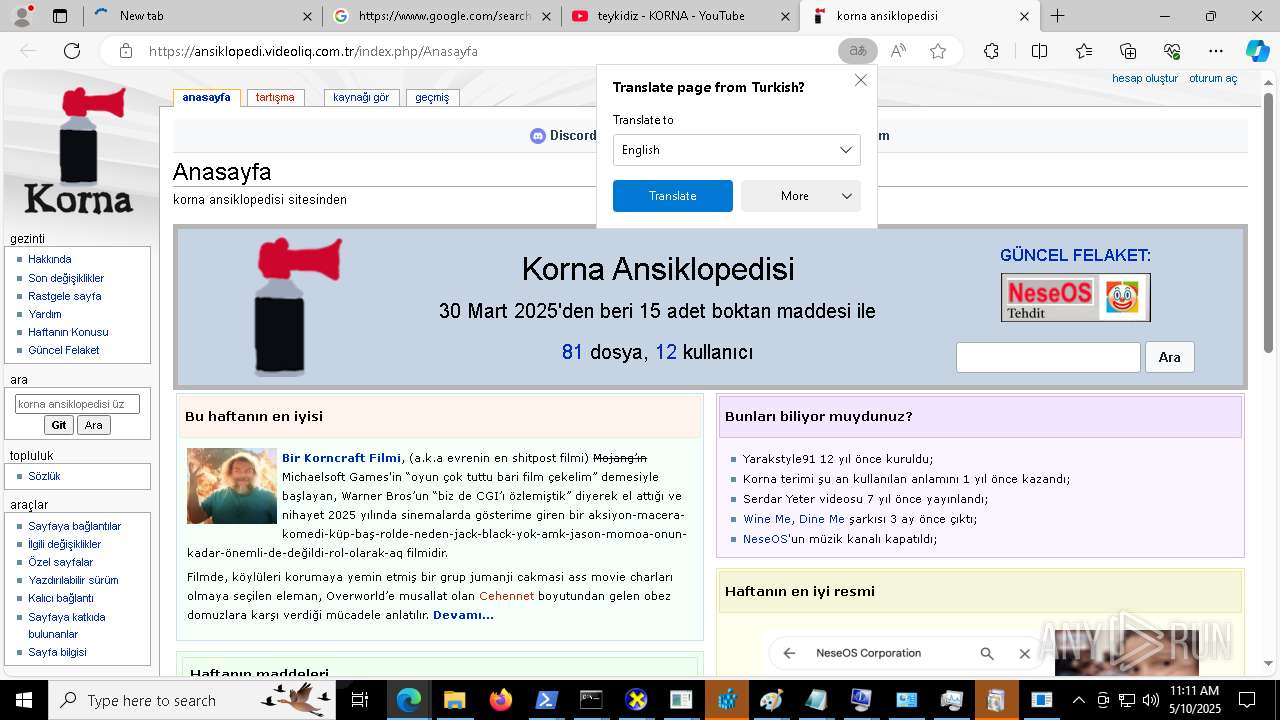The width and height of the screenshot is (1280, 720).
Task: Click the Devamı... link
Action: (x=463, y=615)
